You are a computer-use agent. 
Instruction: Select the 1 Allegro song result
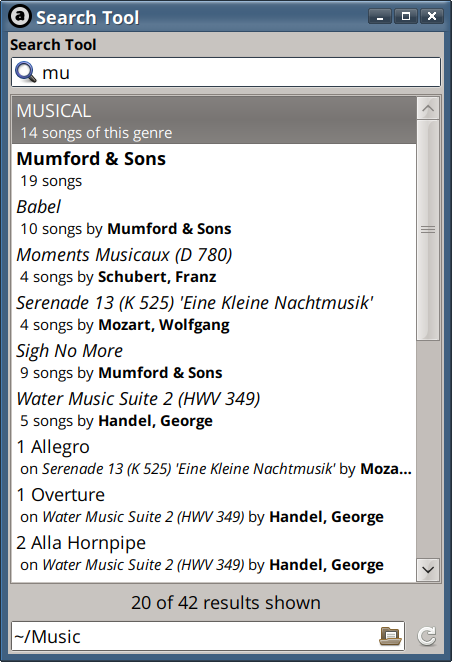214,457
